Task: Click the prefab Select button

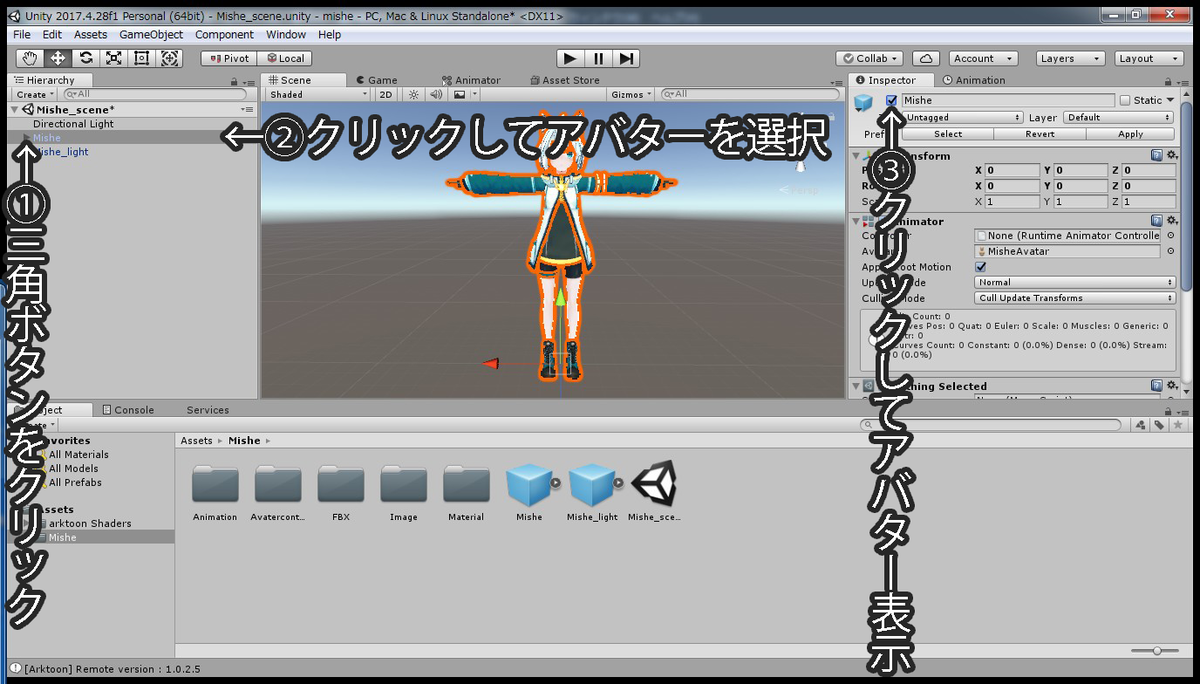Action: [947, 133]
